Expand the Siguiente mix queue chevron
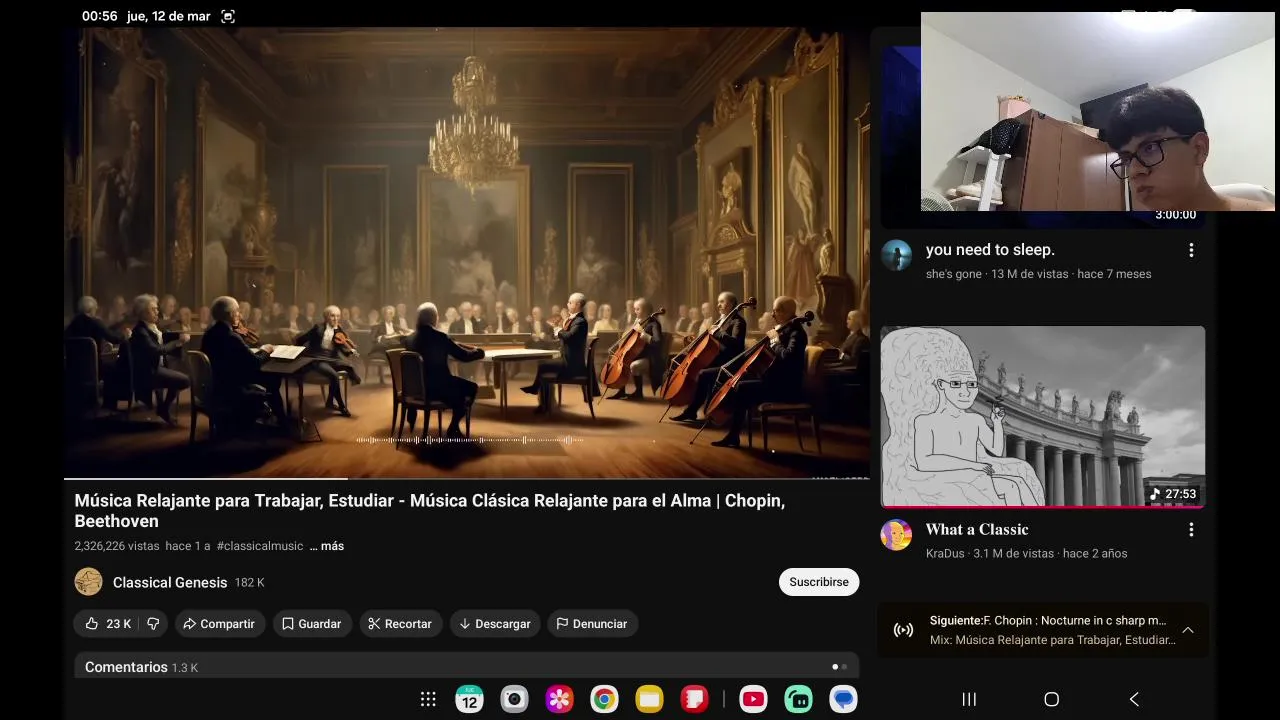The width and height of the screenshot is (1280, 720). click(x=1188, y=630)
